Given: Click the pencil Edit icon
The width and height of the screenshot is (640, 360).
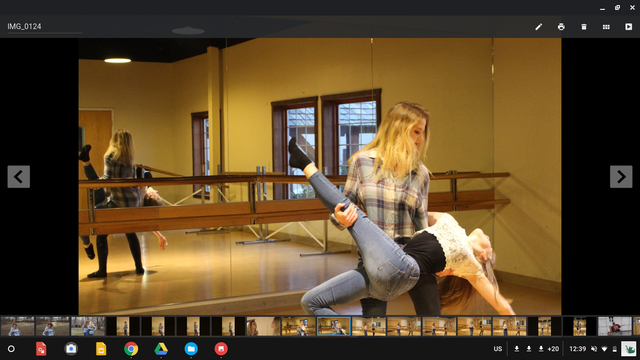Looking at the screenshot, I should pyautogui.click(x=539, y=27).
